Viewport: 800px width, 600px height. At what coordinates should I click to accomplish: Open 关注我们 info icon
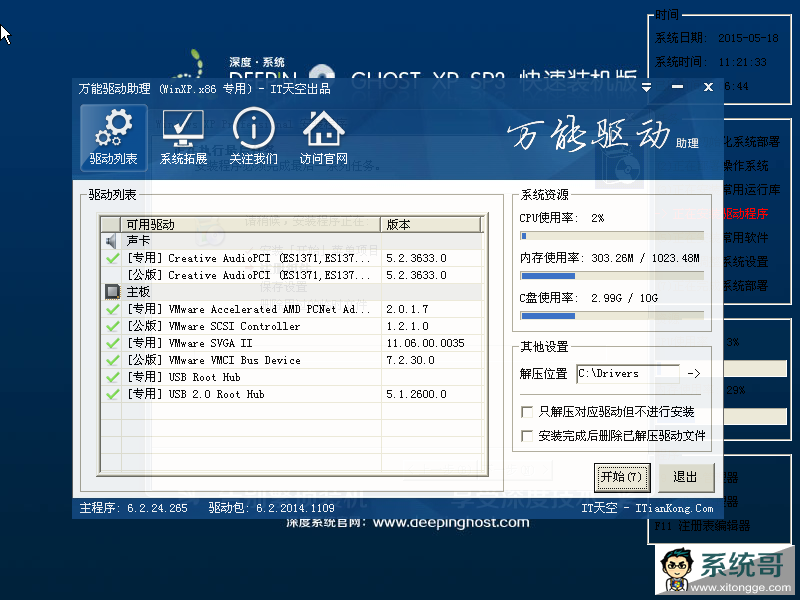coord(254,137)
